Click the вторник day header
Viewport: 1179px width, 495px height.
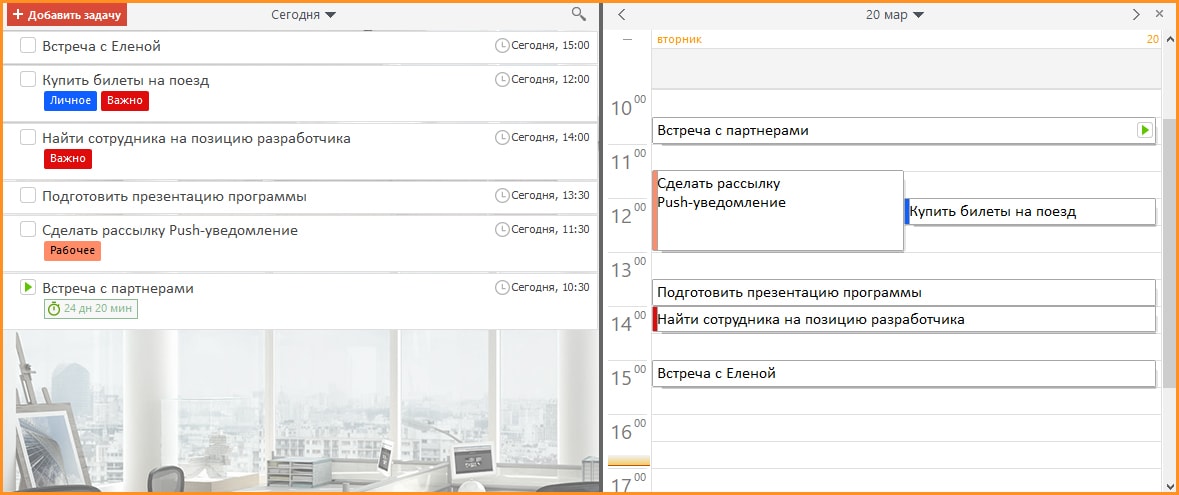click(679, 39)
